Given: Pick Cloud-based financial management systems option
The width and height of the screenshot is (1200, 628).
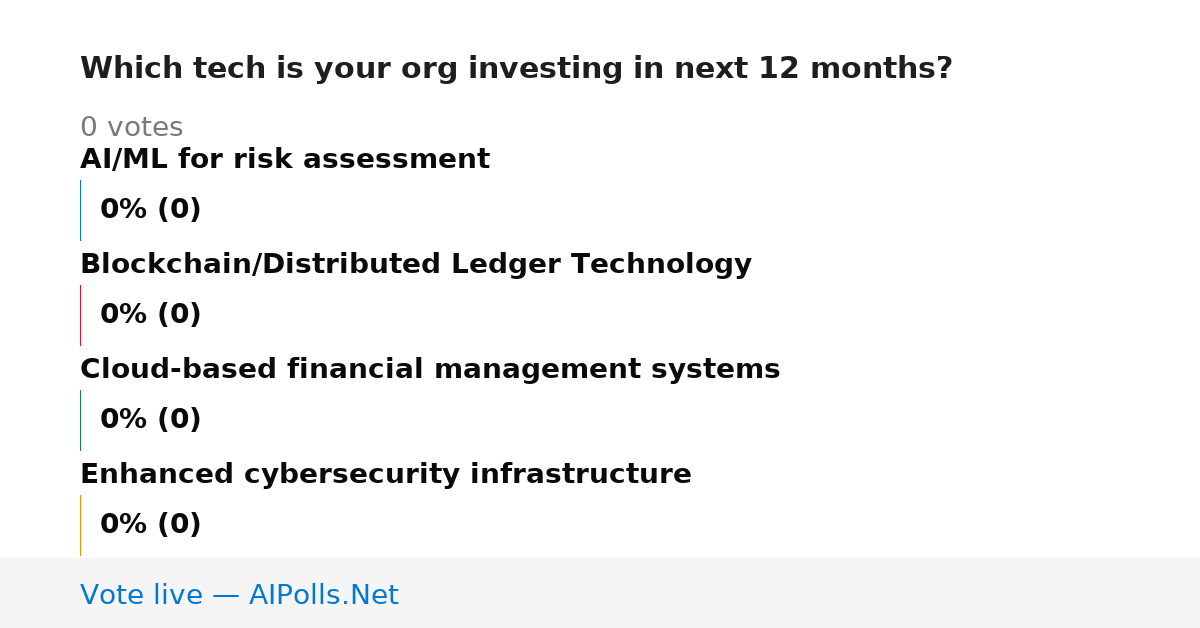Looking at the screenshot, I should coord(430,369).
